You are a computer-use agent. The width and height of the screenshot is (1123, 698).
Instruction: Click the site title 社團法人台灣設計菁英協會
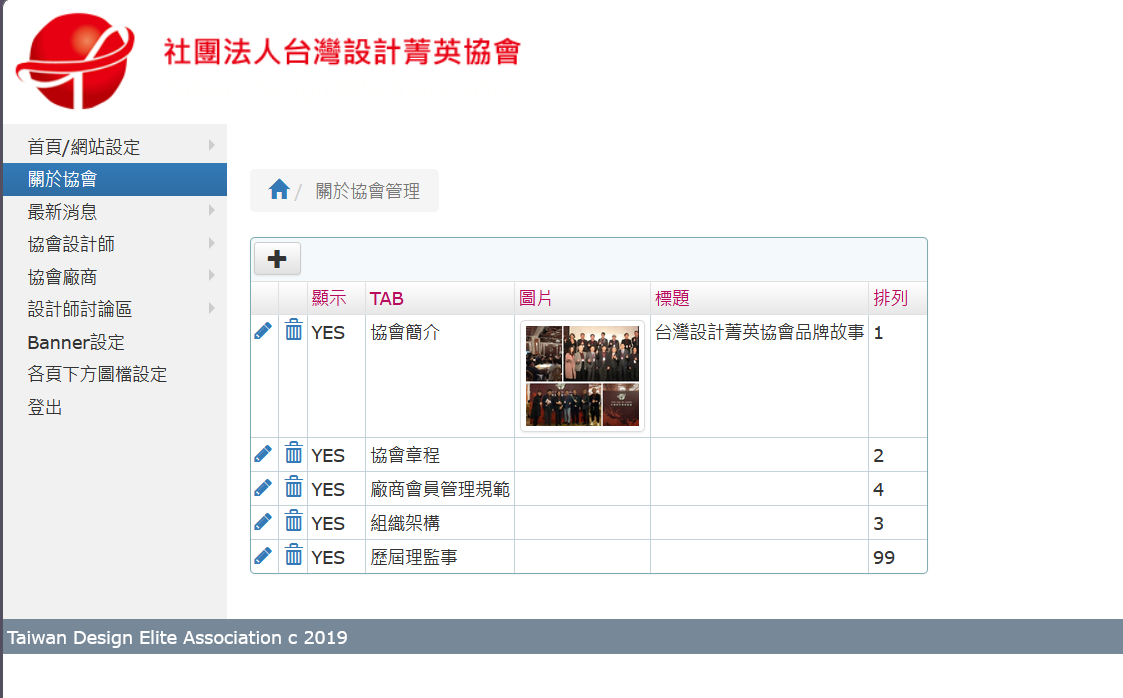click(x=342, y=52)
